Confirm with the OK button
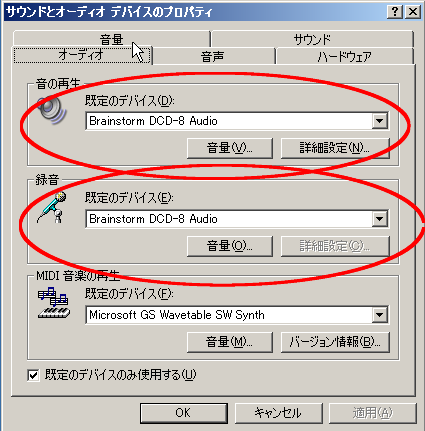 click(x=184, y=413)
